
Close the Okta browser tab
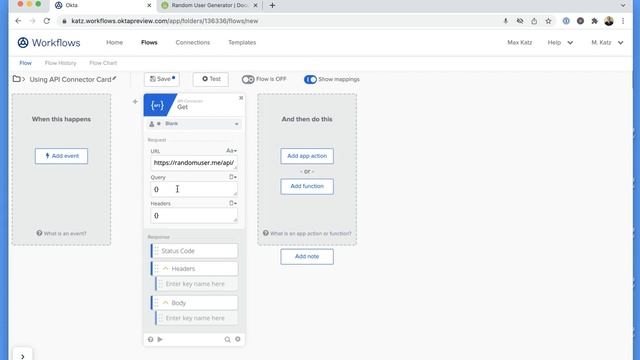[149, 5]
